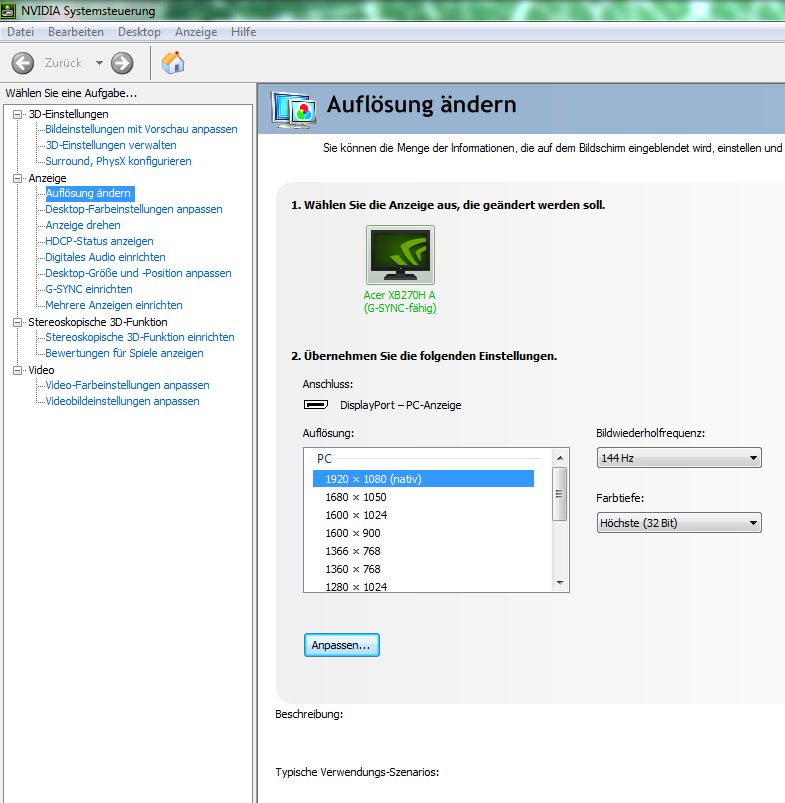
Task: Open Mehrere Anzeigen einrichten
Action: [x=114, y=305]
